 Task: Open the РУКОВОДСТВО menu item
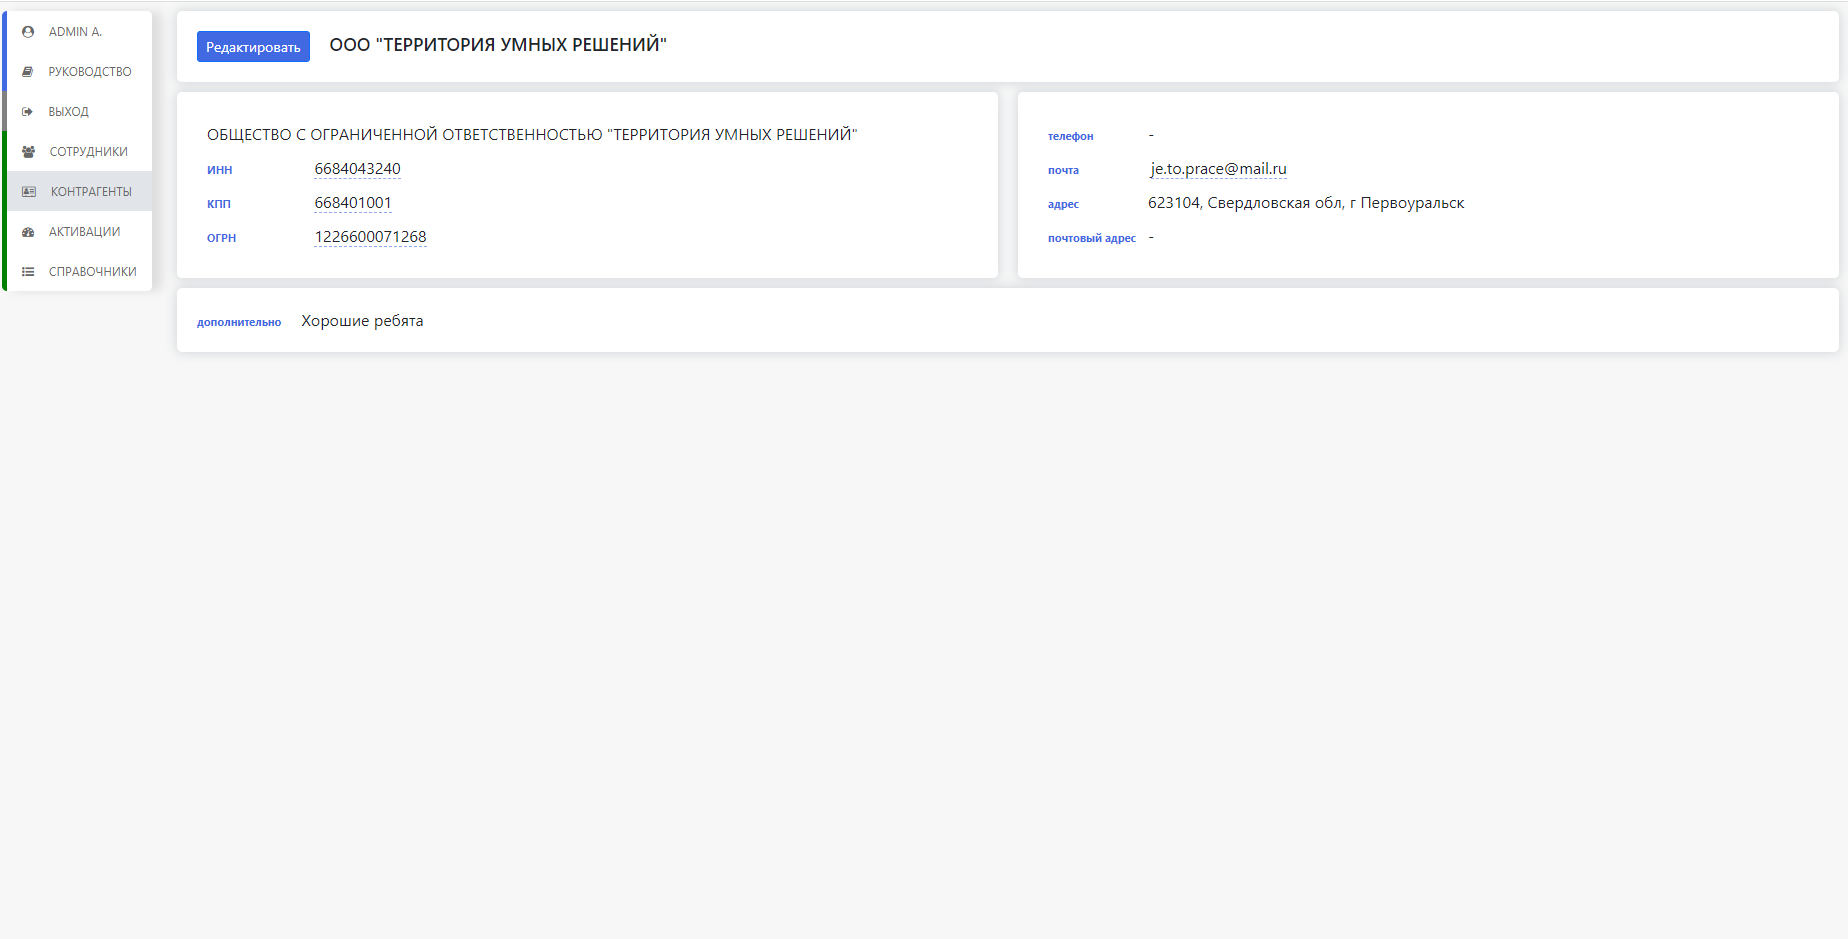pyautogui.click(x=79, y=72)
